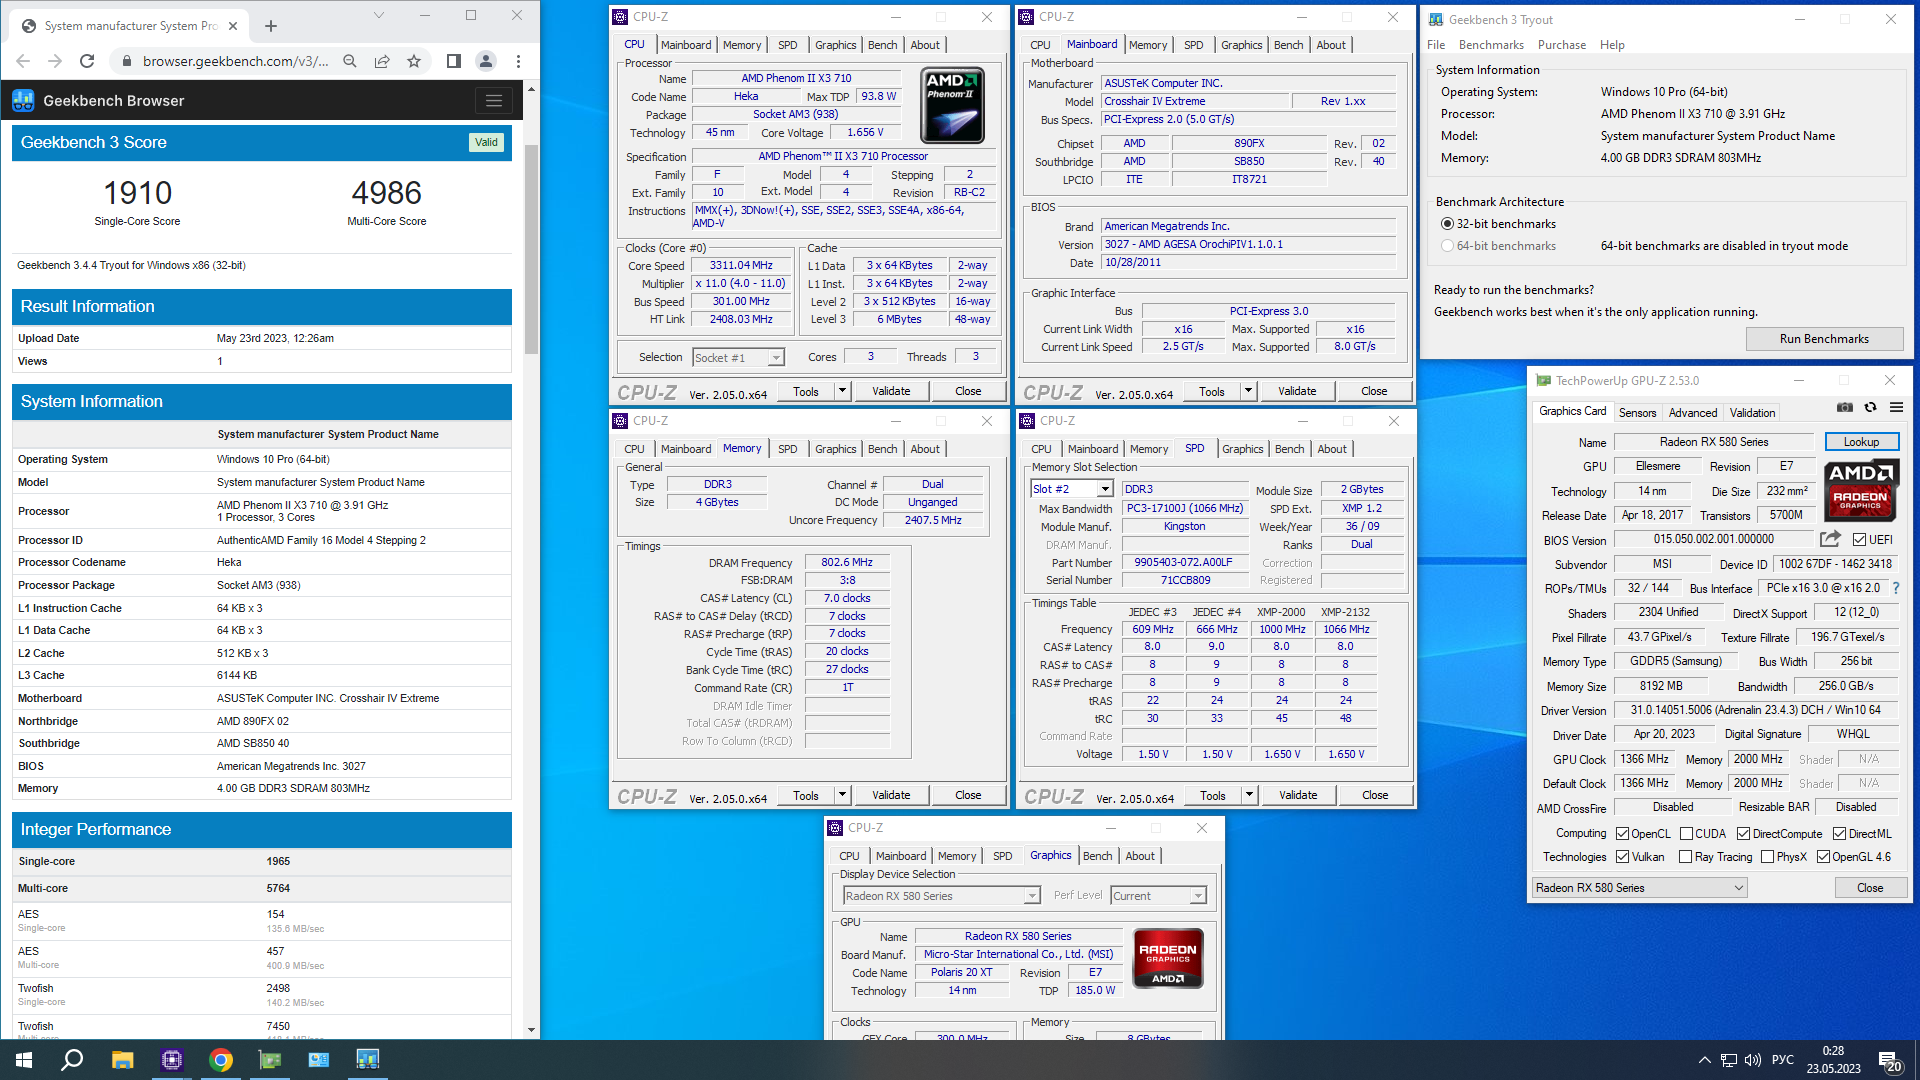
Task: Open Purchase menu in Geekbench
Action: [1561, 45]
